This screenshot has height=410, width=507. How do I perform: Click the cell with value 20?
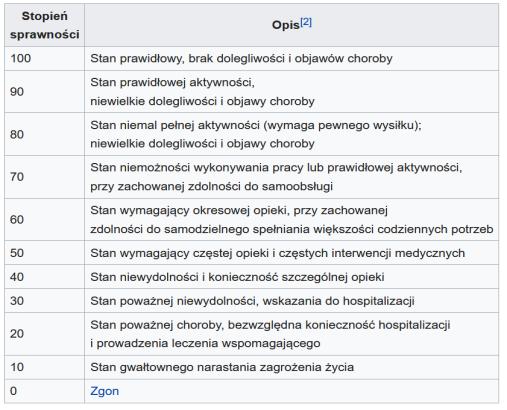[45, 334]
